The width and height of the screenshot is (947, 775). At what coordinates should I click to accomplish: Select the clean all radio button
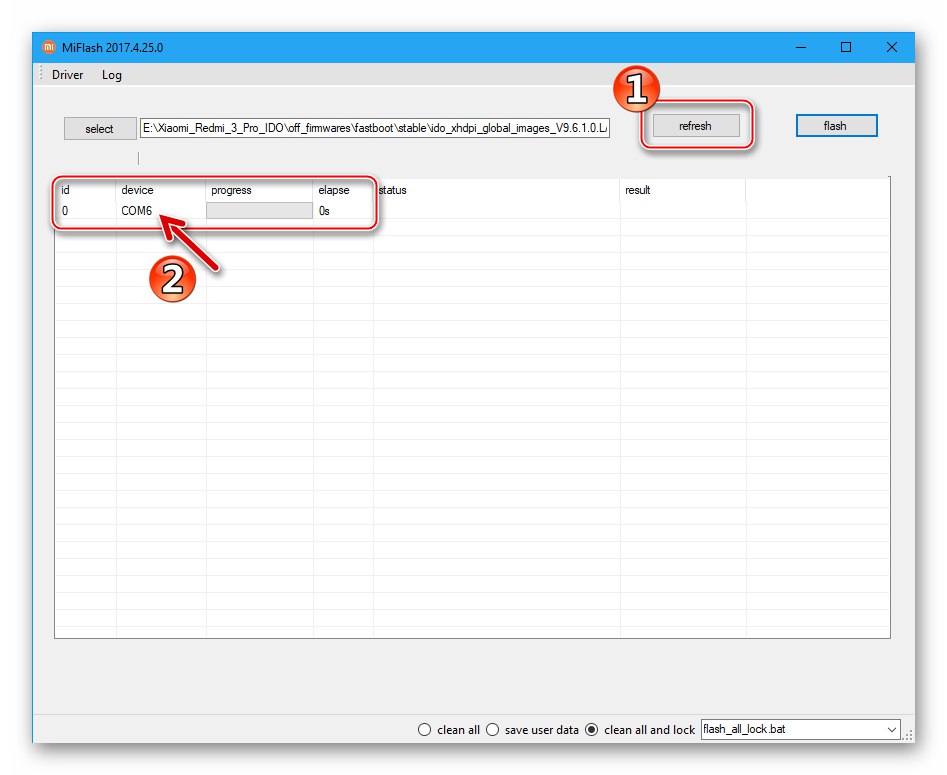425,730
